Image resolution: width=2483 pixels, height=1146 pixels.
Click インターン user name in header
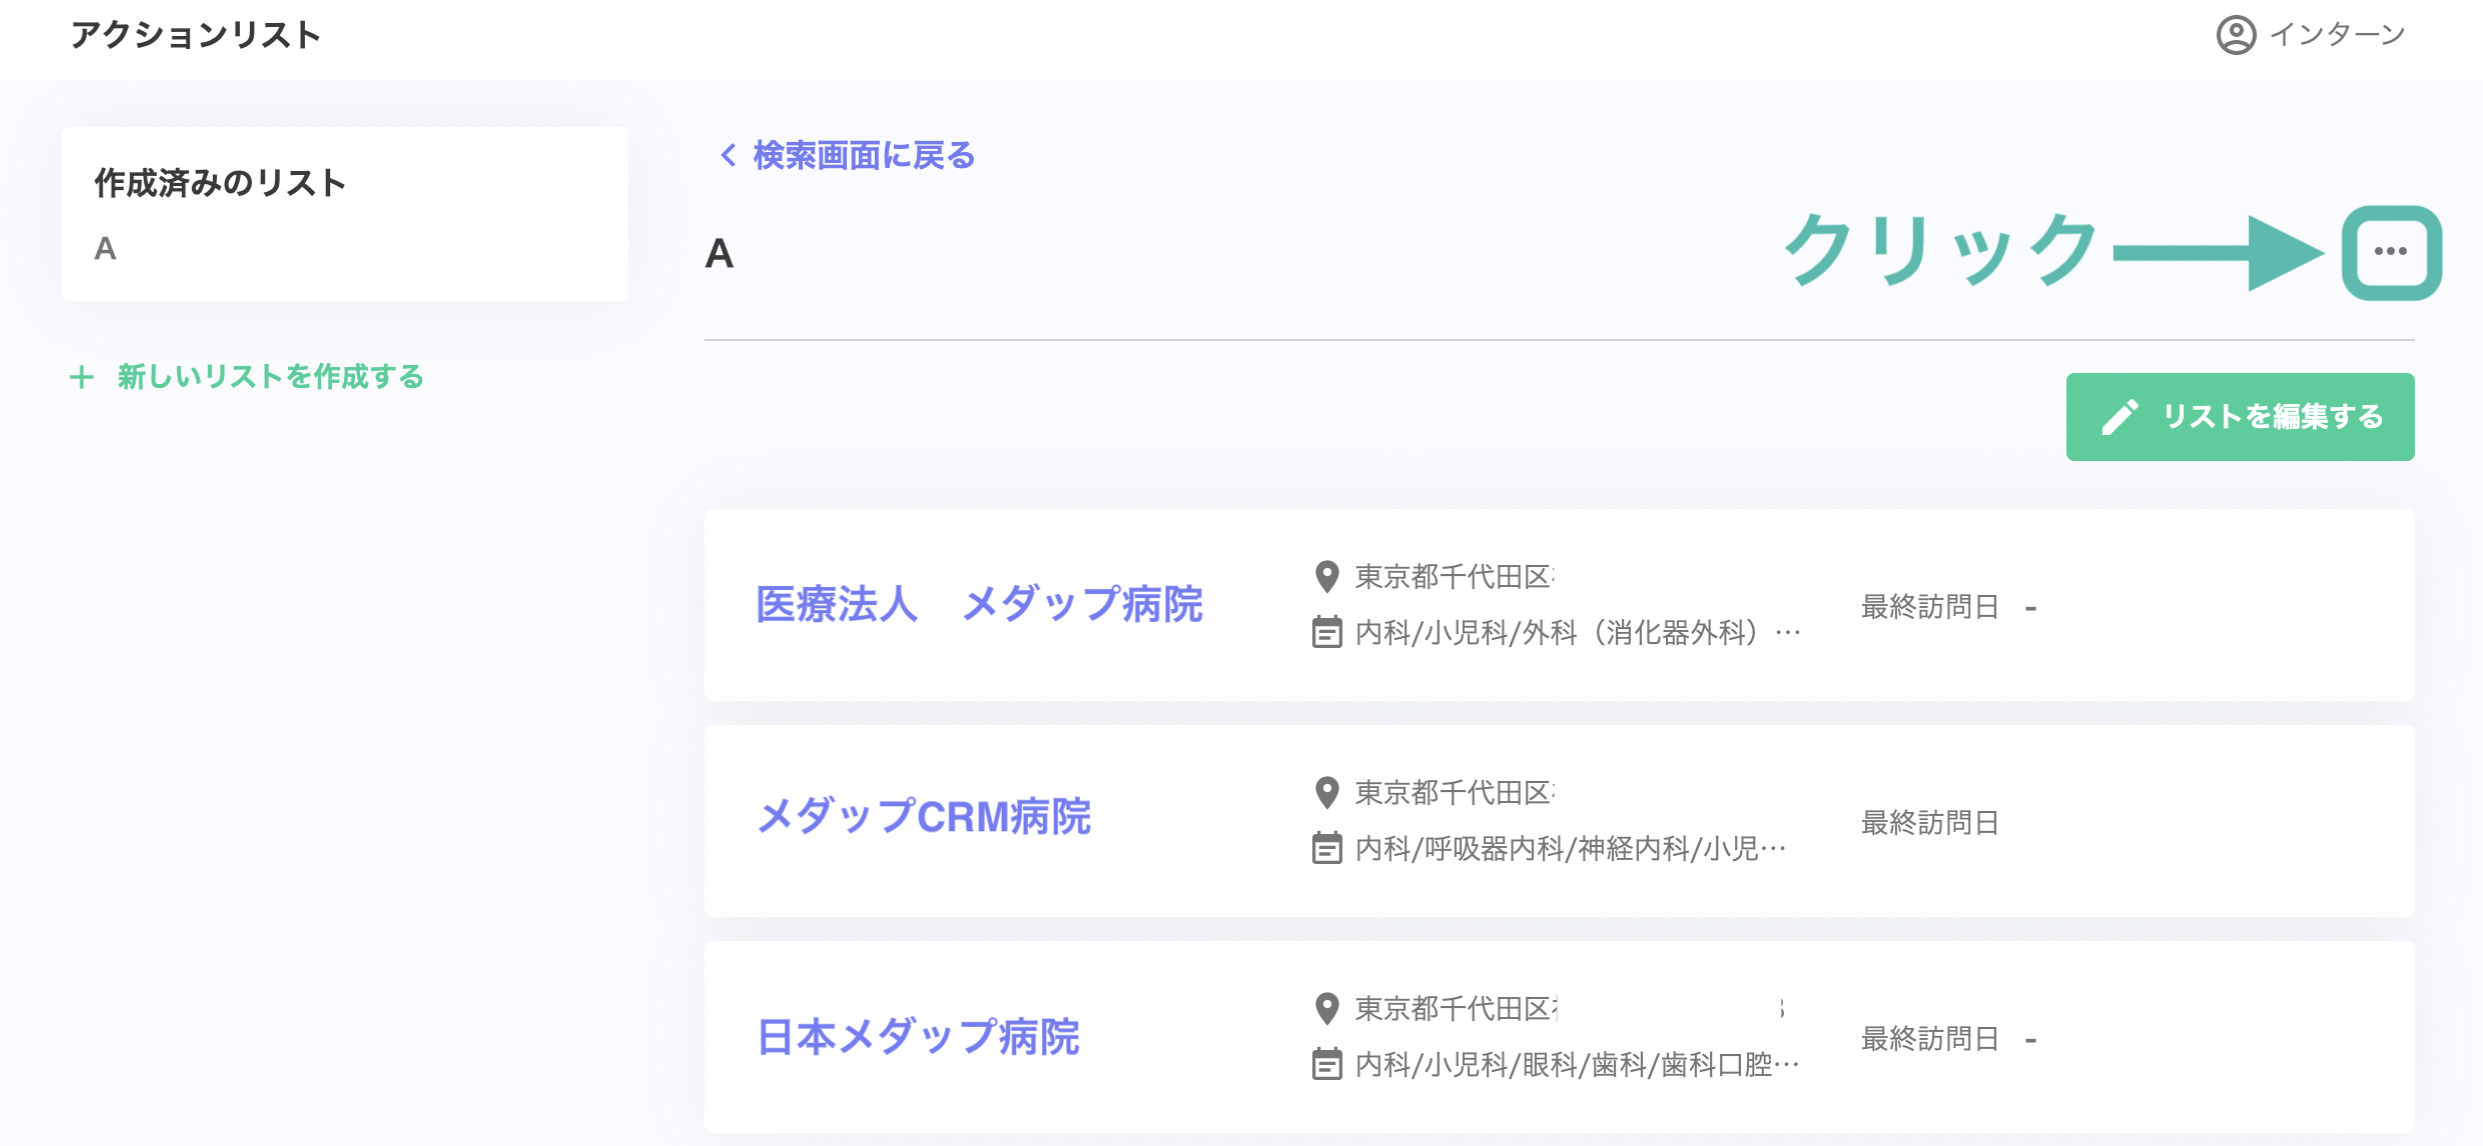tap(2337, 35)
